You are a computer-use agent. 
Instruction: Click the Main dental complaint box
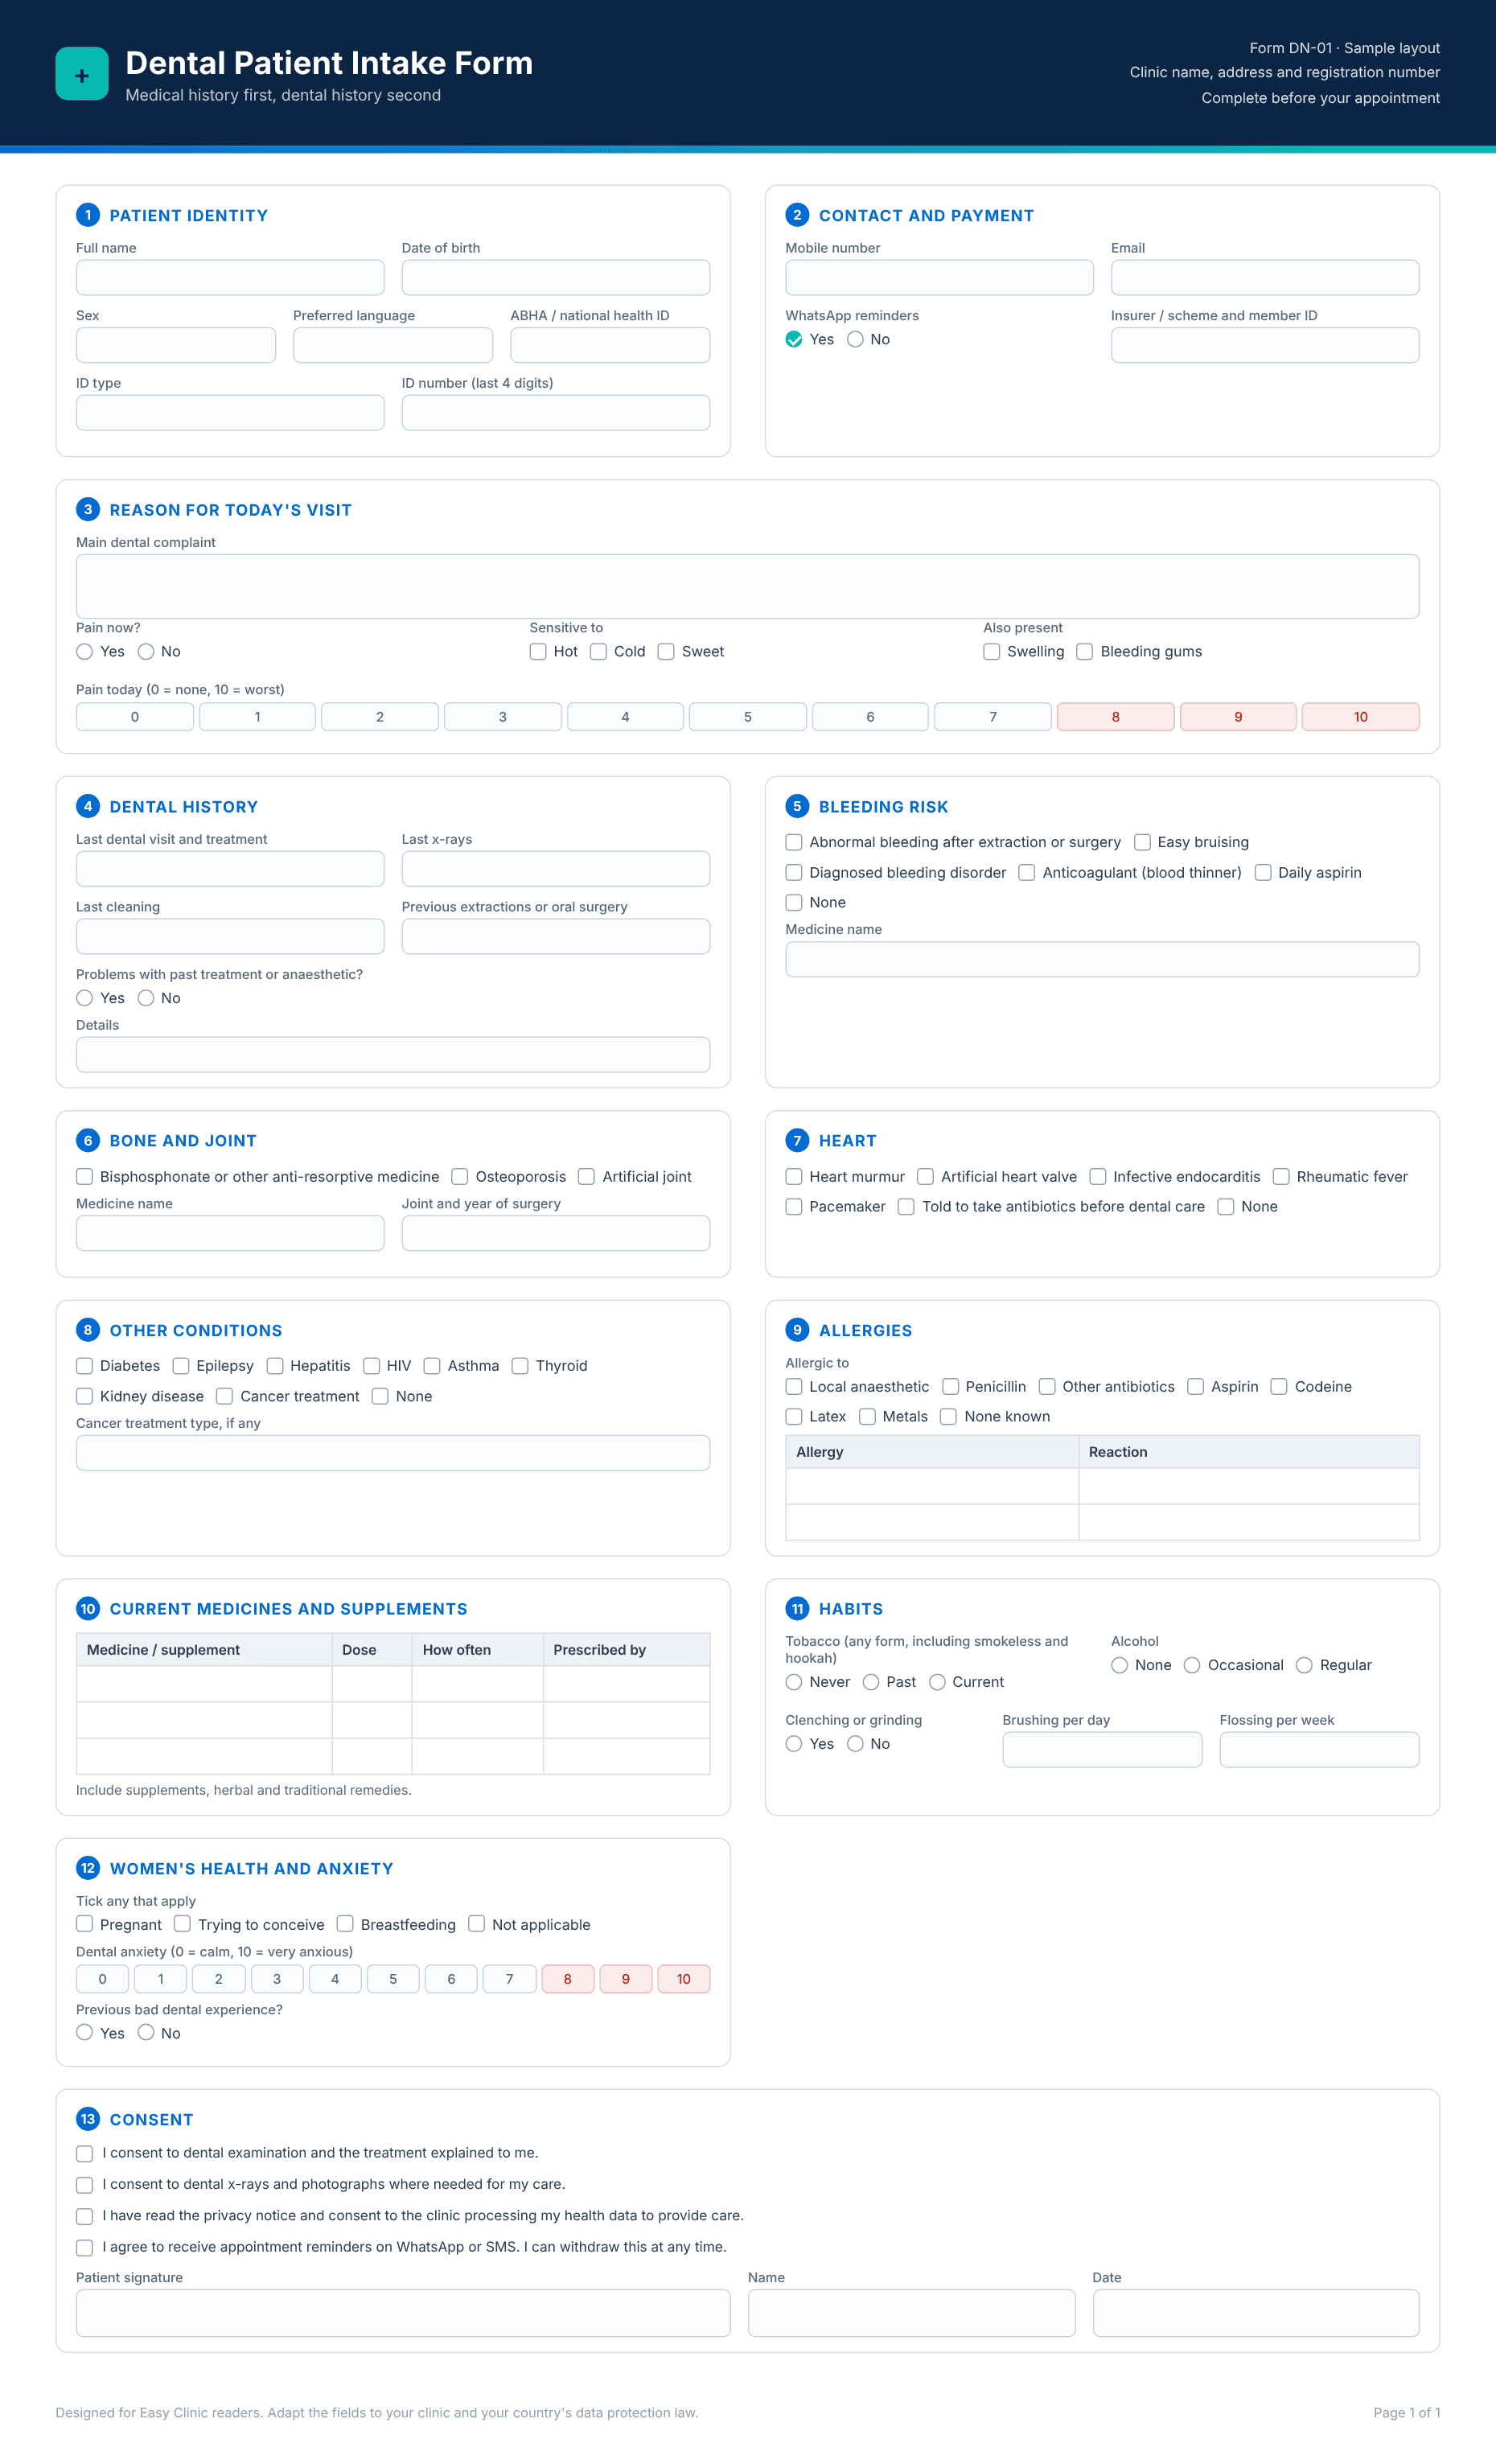pos(748,586)
